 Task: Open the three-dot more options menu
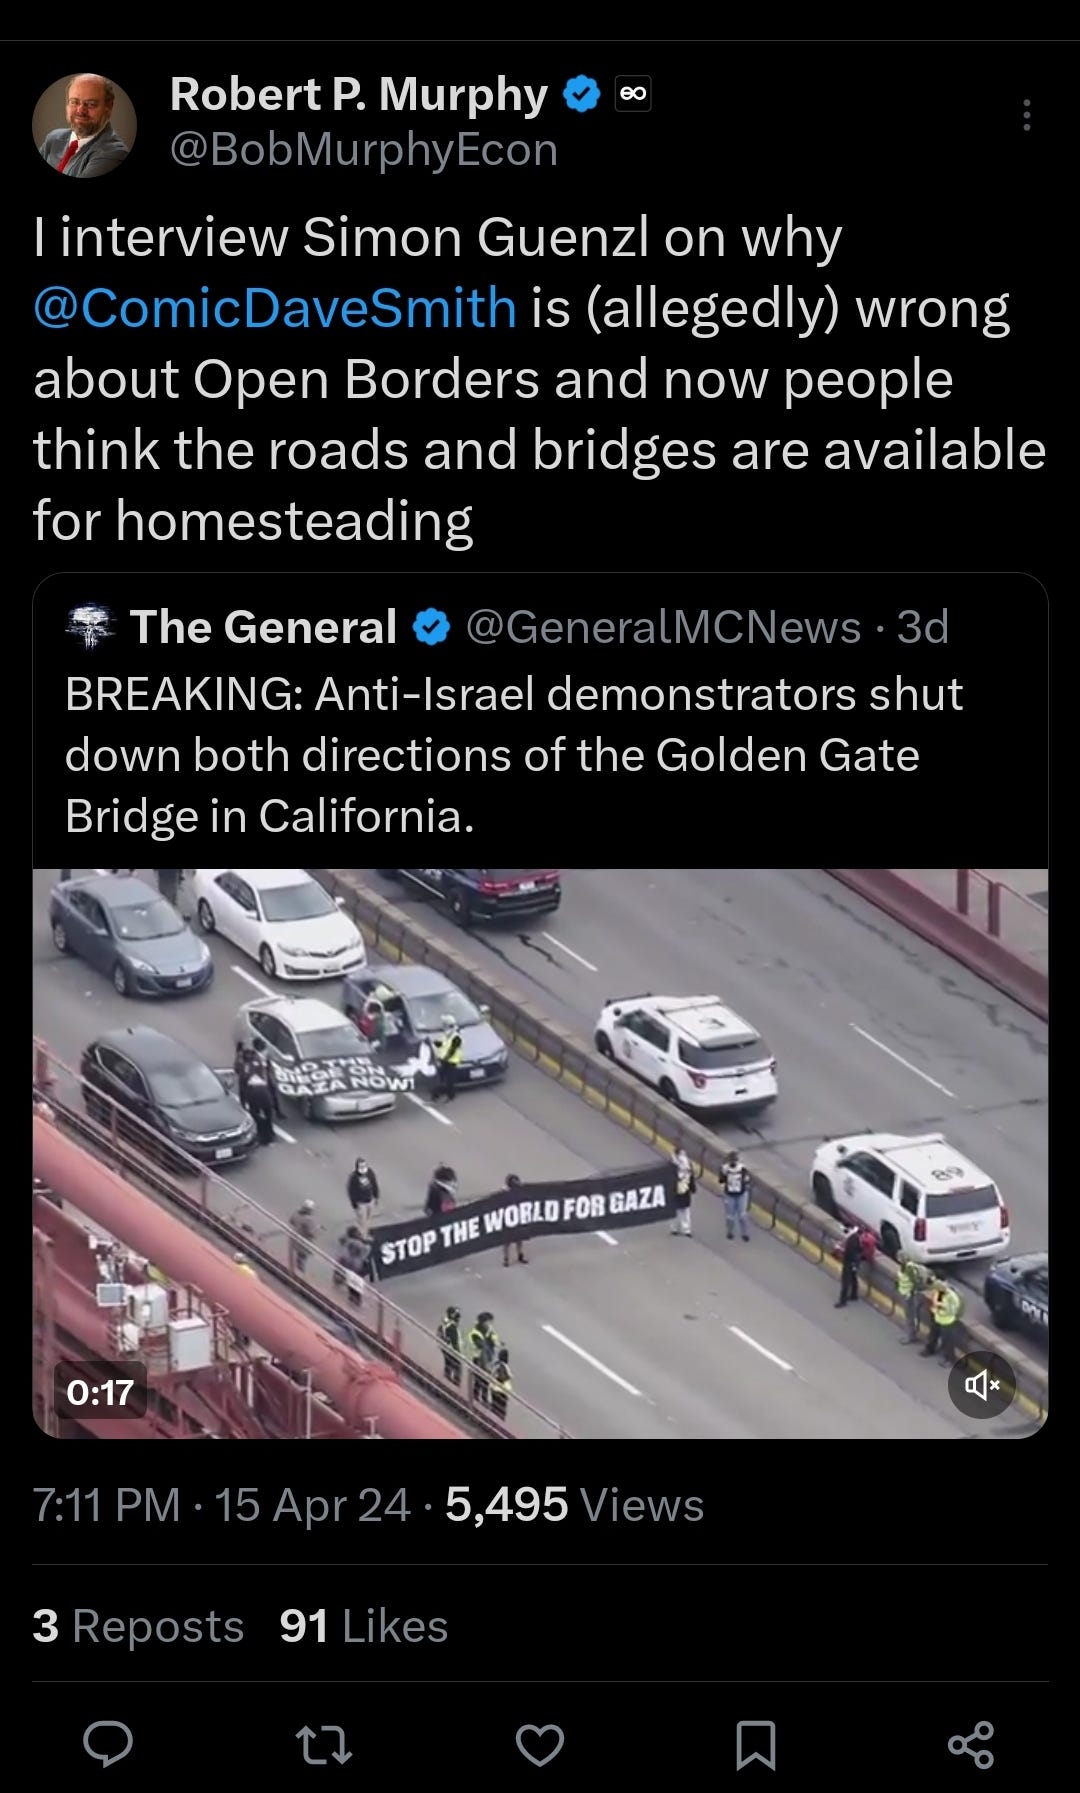tap(1026, 115)
